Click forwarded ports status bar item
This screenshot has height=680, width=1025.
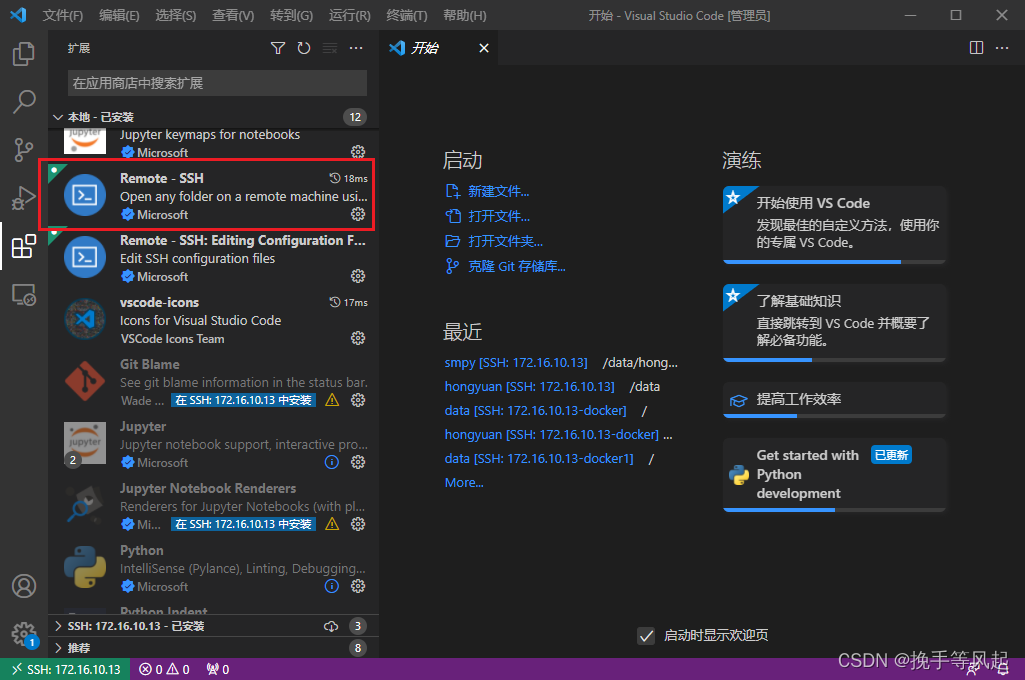point(218,670)
